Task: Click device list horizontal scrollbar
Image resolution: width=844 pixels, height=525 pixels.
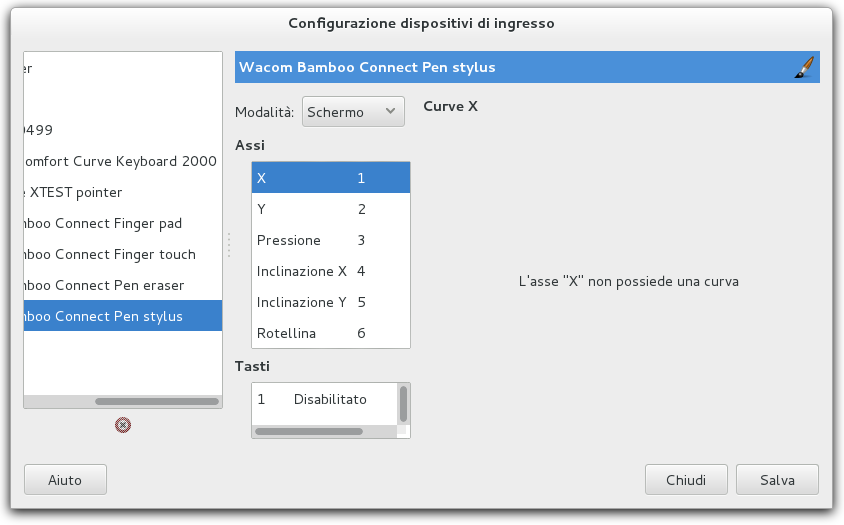Action: 157,401
